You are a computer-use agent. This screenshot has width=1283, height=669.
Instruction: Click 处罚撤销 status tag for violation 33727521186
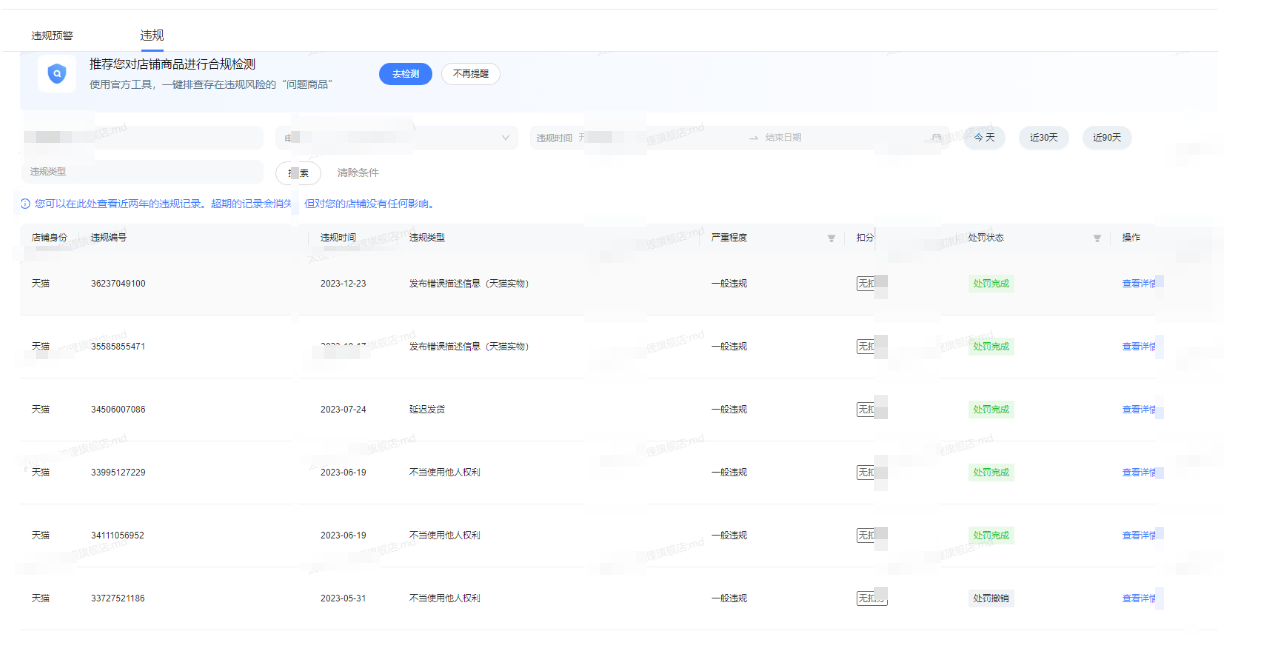tap(990, 599)
